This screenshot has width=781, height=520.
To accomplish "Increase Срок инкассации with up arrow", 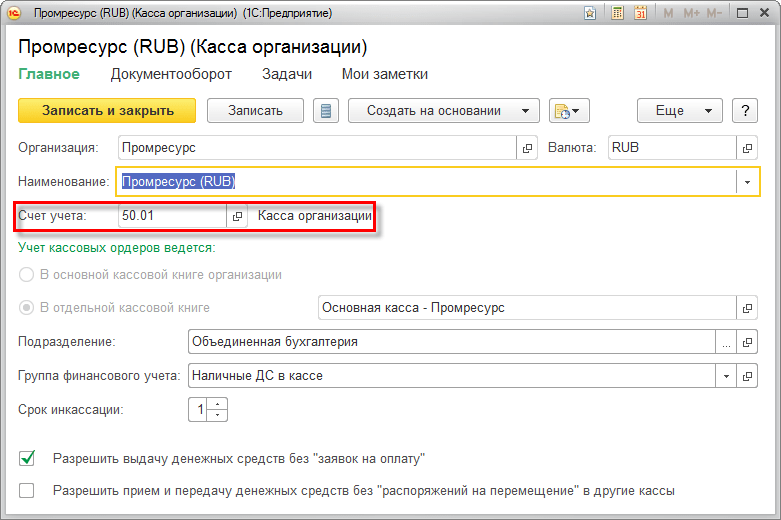I will pos(217,404).
